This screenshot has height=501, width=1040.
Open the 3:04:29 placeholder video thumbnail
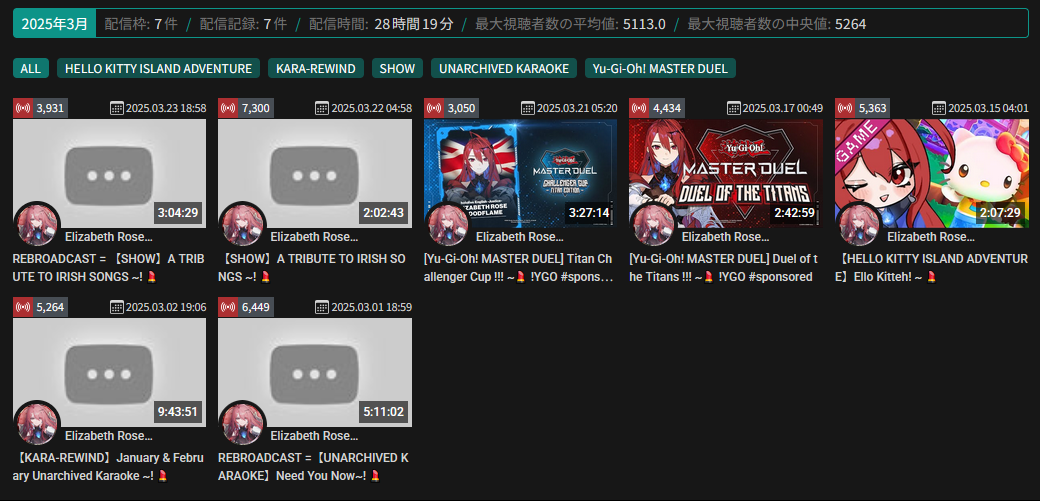coord(109,173)
